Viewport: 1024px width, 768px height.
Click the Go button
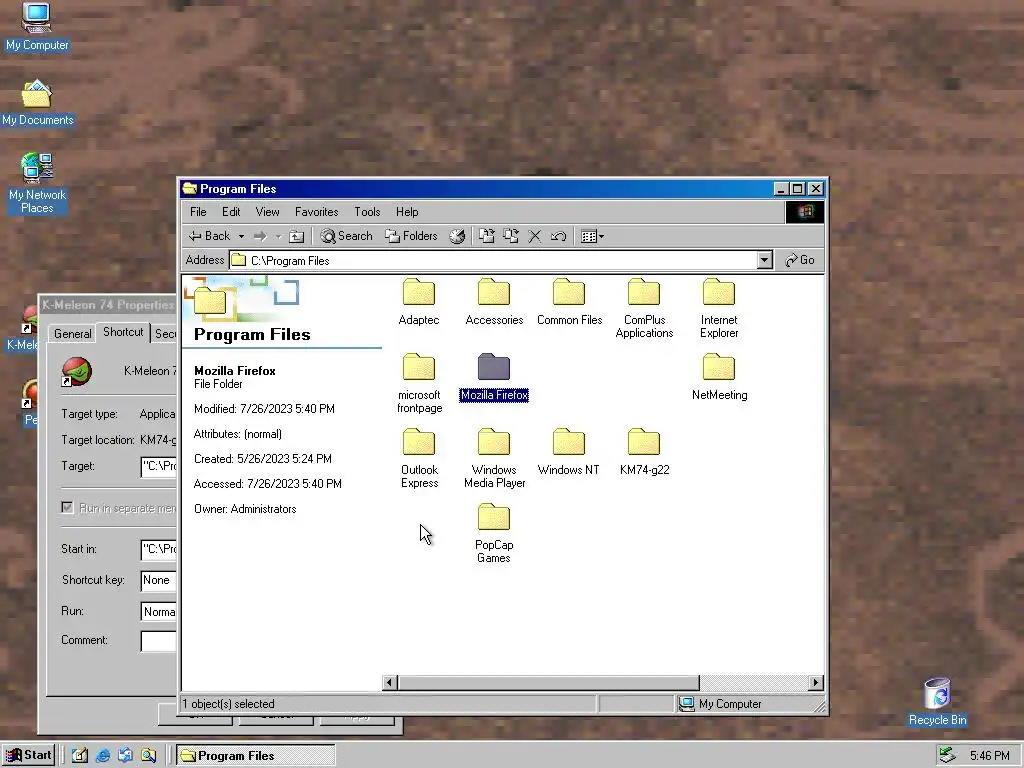coord(800,260)
